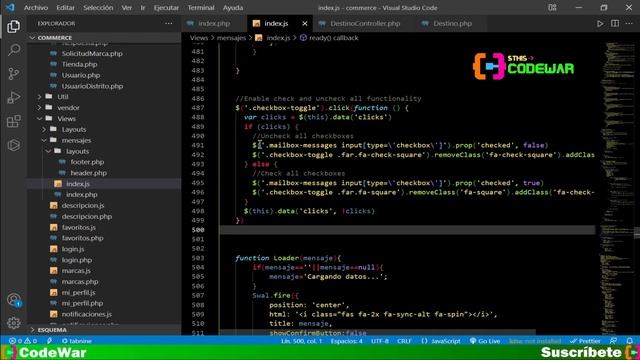Click the feedback icon in status bar

click(x=614, y=341)
